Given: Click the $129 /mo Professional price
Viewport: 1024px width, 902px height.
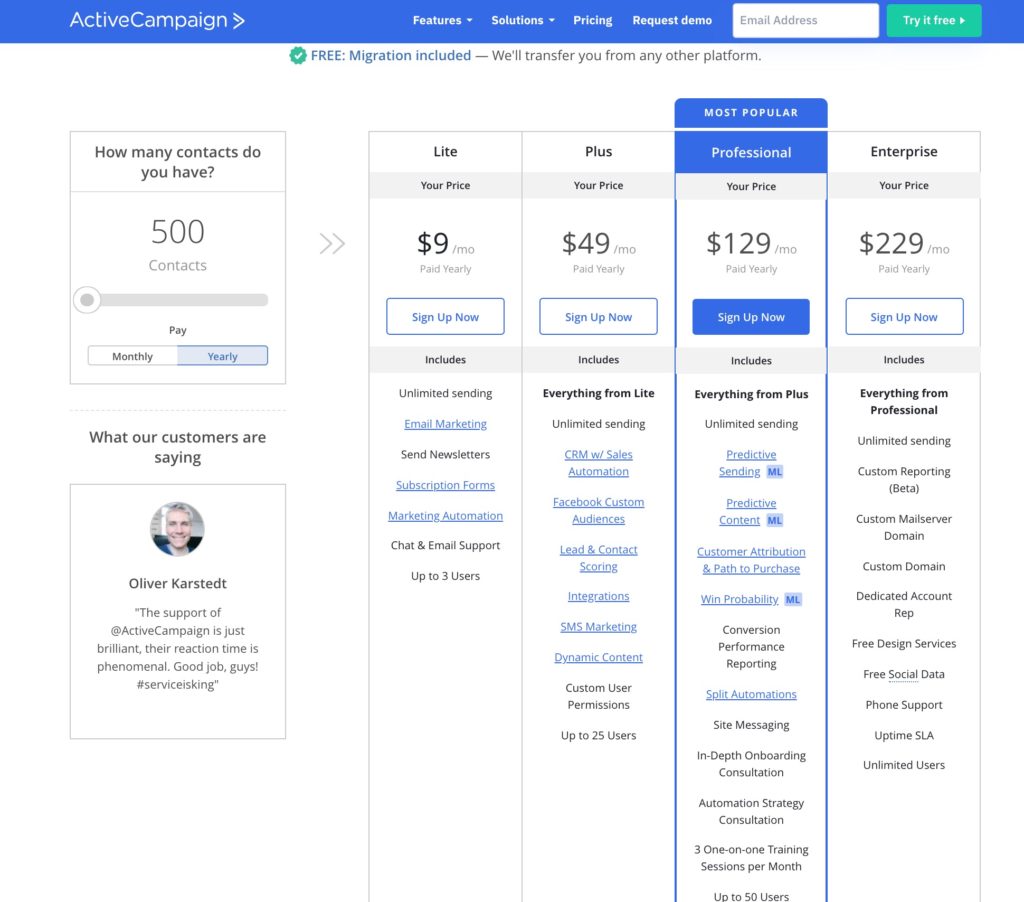Looking at the screenshot, I should (x=751, y=244).
